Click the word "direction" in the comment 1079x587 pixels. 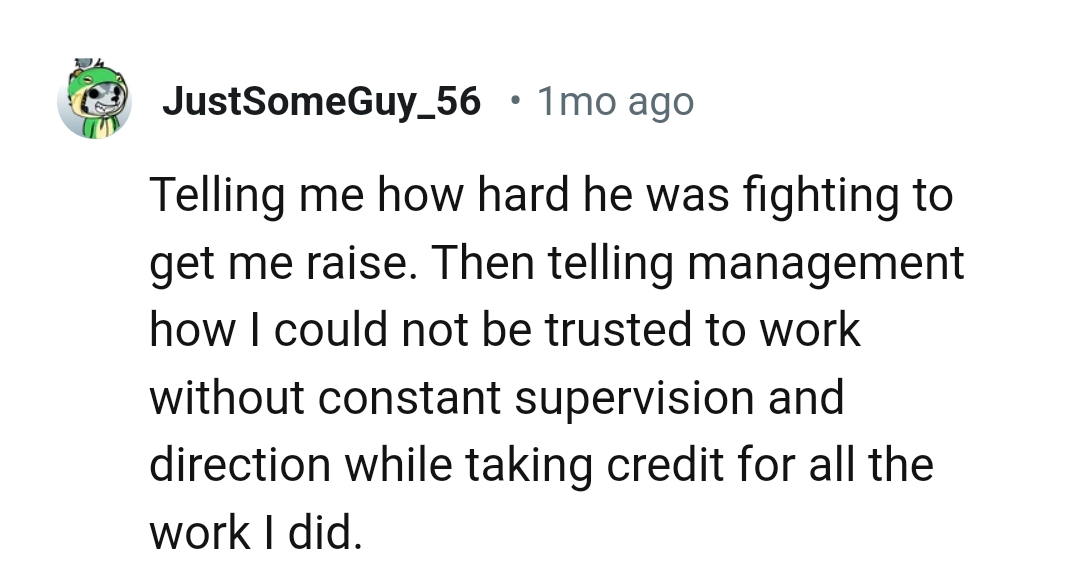coord(240,466)
